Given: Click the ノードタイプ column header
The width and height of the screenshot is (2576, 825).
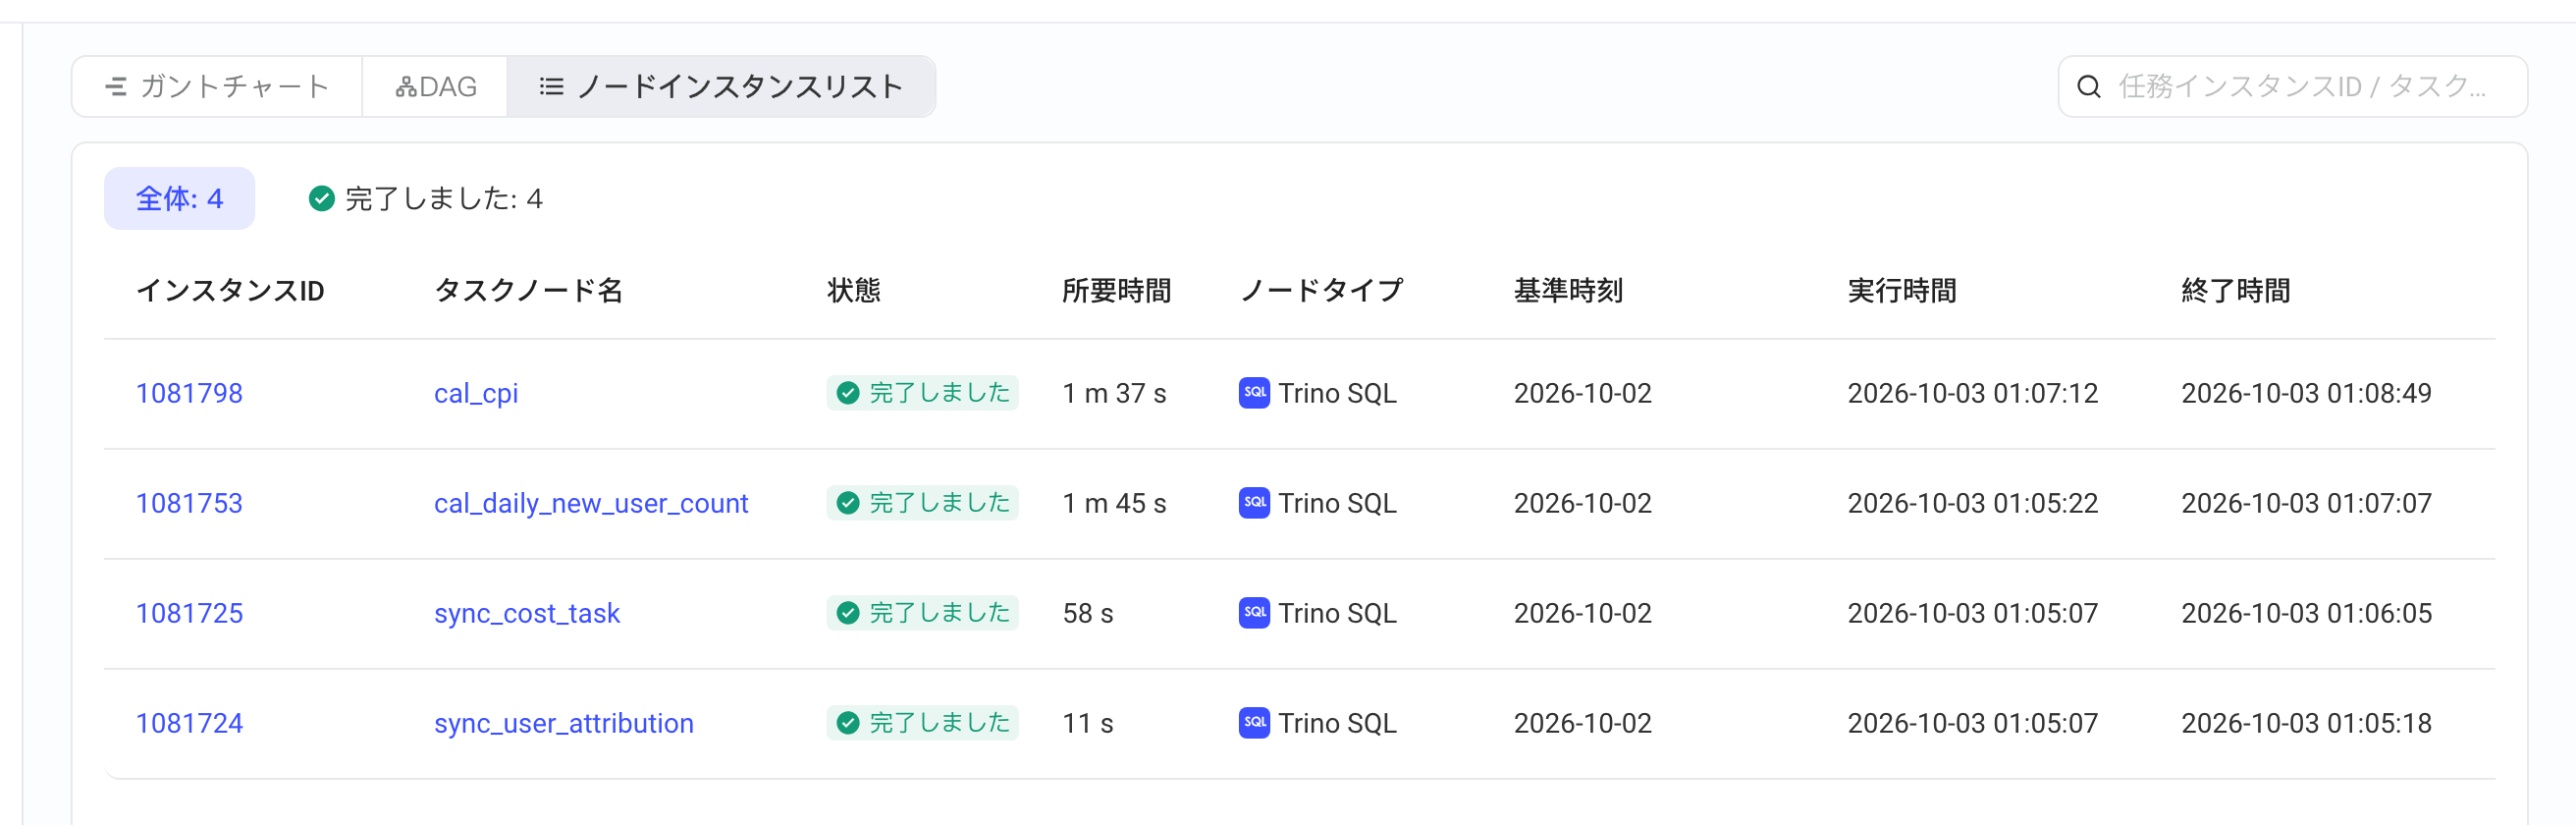Looking at the screenshot, I should [1322, 291].
